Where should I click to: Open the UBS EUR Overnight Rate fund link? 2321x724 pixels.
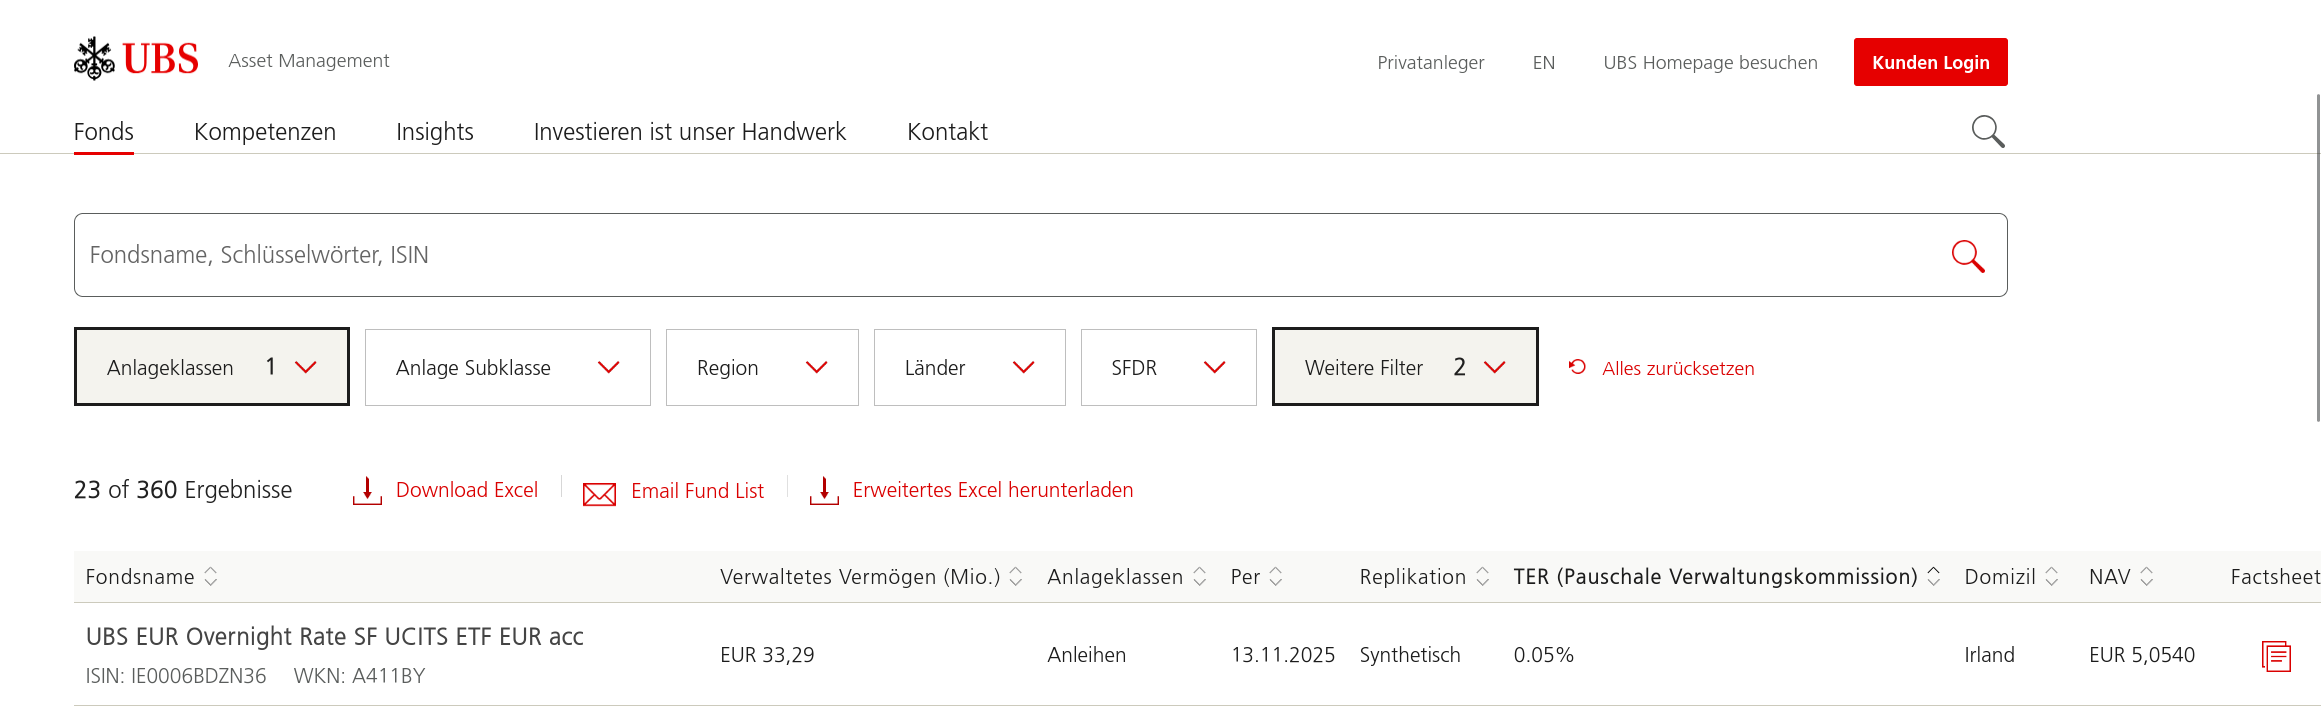tap(334, 637)
